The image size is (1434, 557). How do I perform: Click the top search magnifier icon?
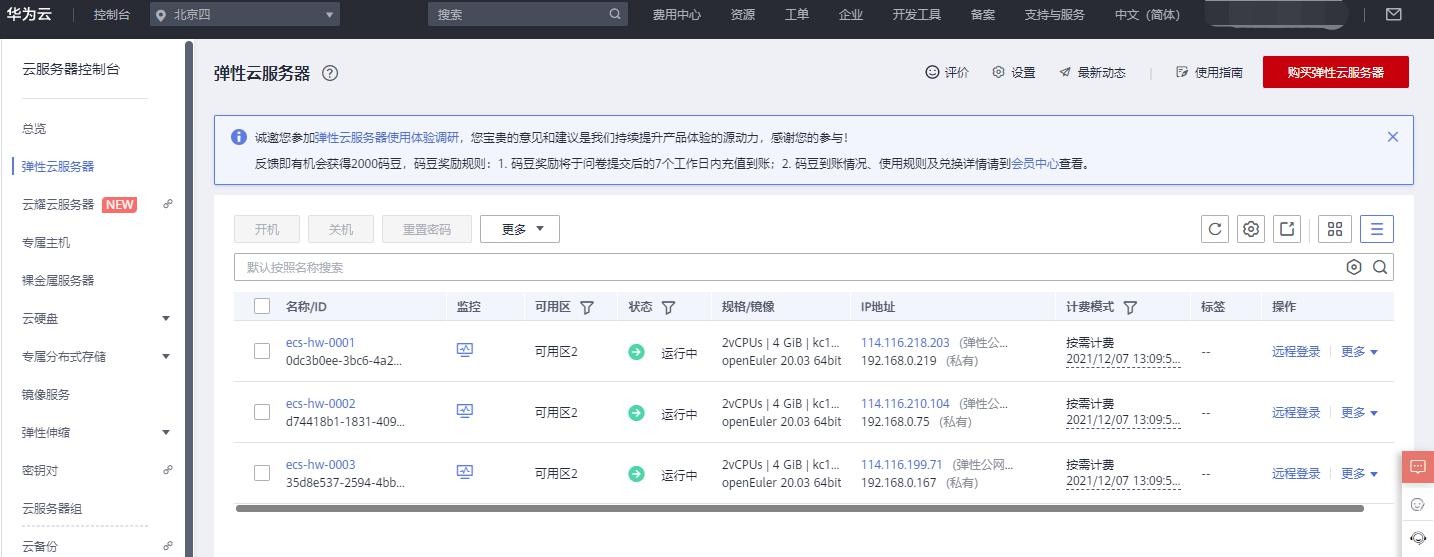coord(615,14)
